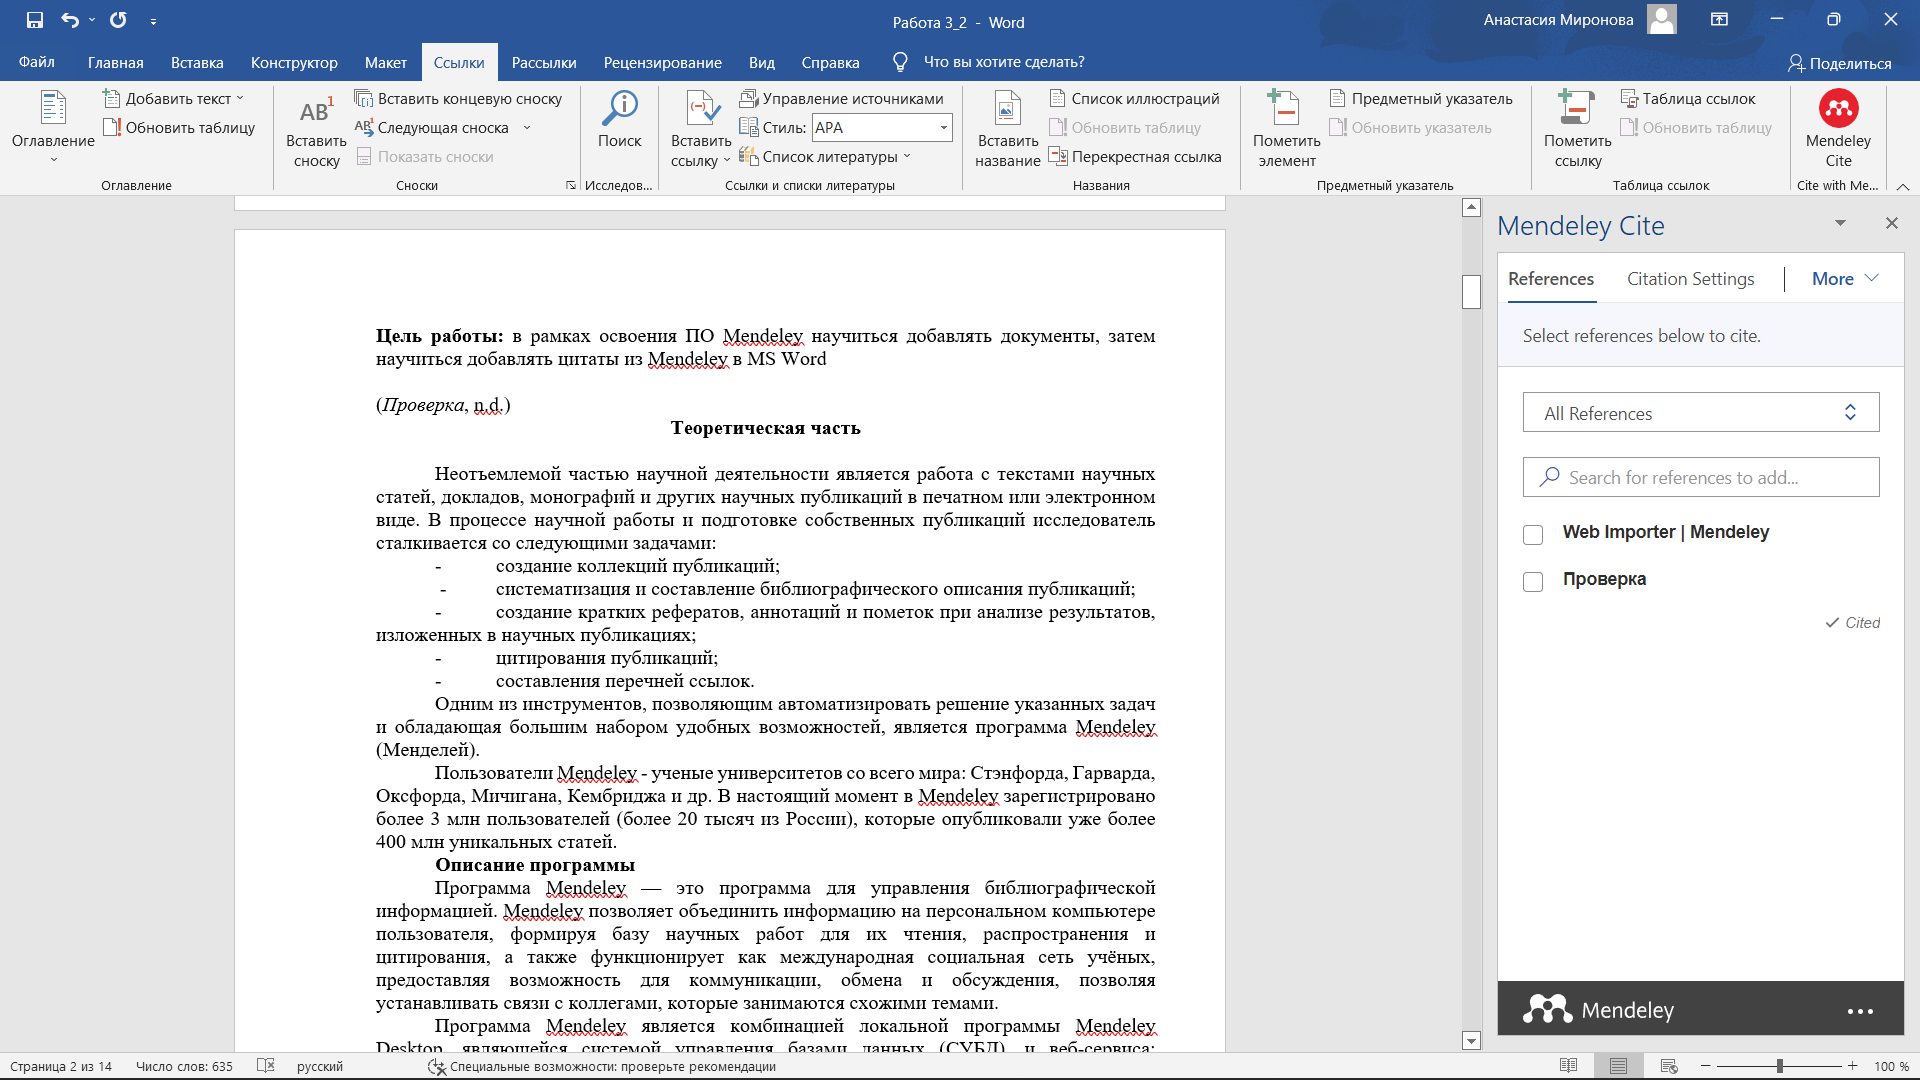The width and height of the screenshot is (1920, 1080).
Task: Check the Проверка reference checkbox
Action: pos(1532,582)
